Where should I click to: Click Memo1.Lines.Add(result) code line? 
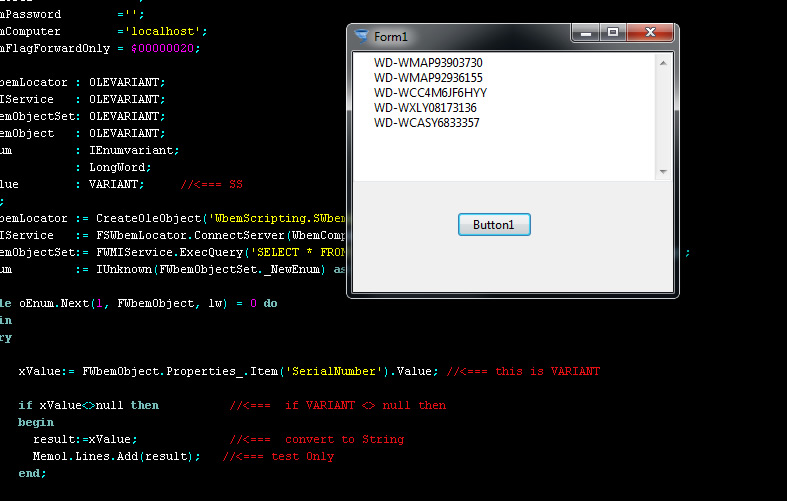[116, 456]
